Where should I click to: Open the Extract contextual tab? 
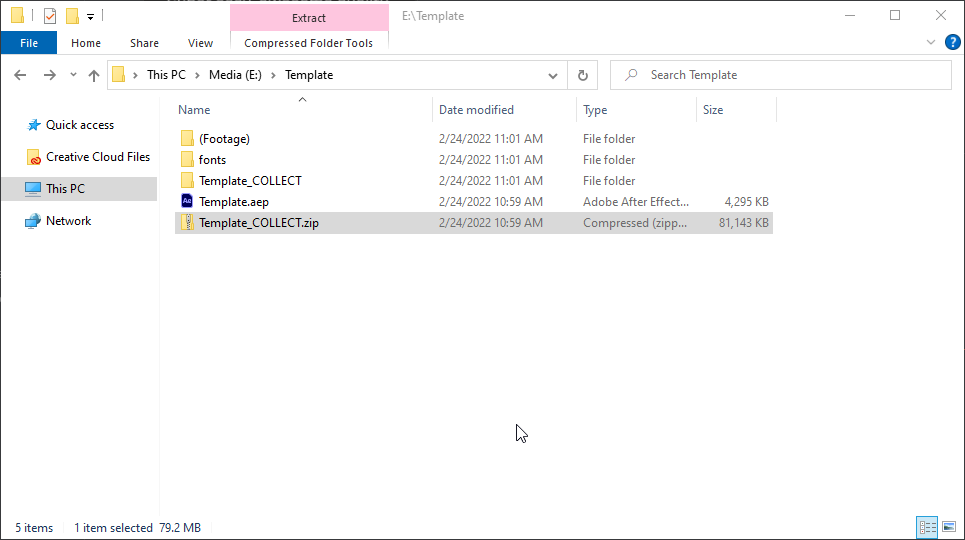(309, 18)
